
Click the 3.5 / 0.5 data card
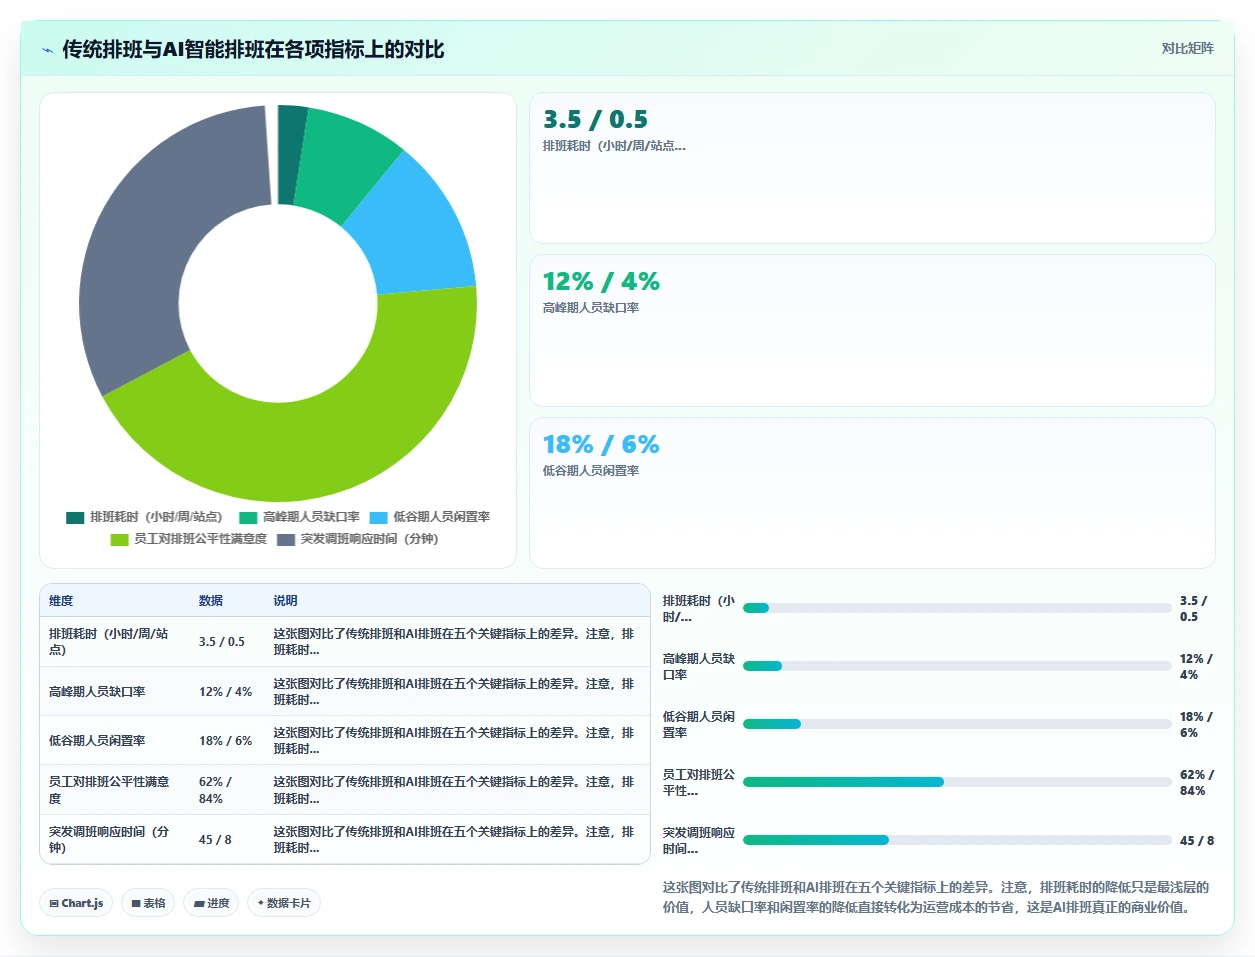click(872, 168)
